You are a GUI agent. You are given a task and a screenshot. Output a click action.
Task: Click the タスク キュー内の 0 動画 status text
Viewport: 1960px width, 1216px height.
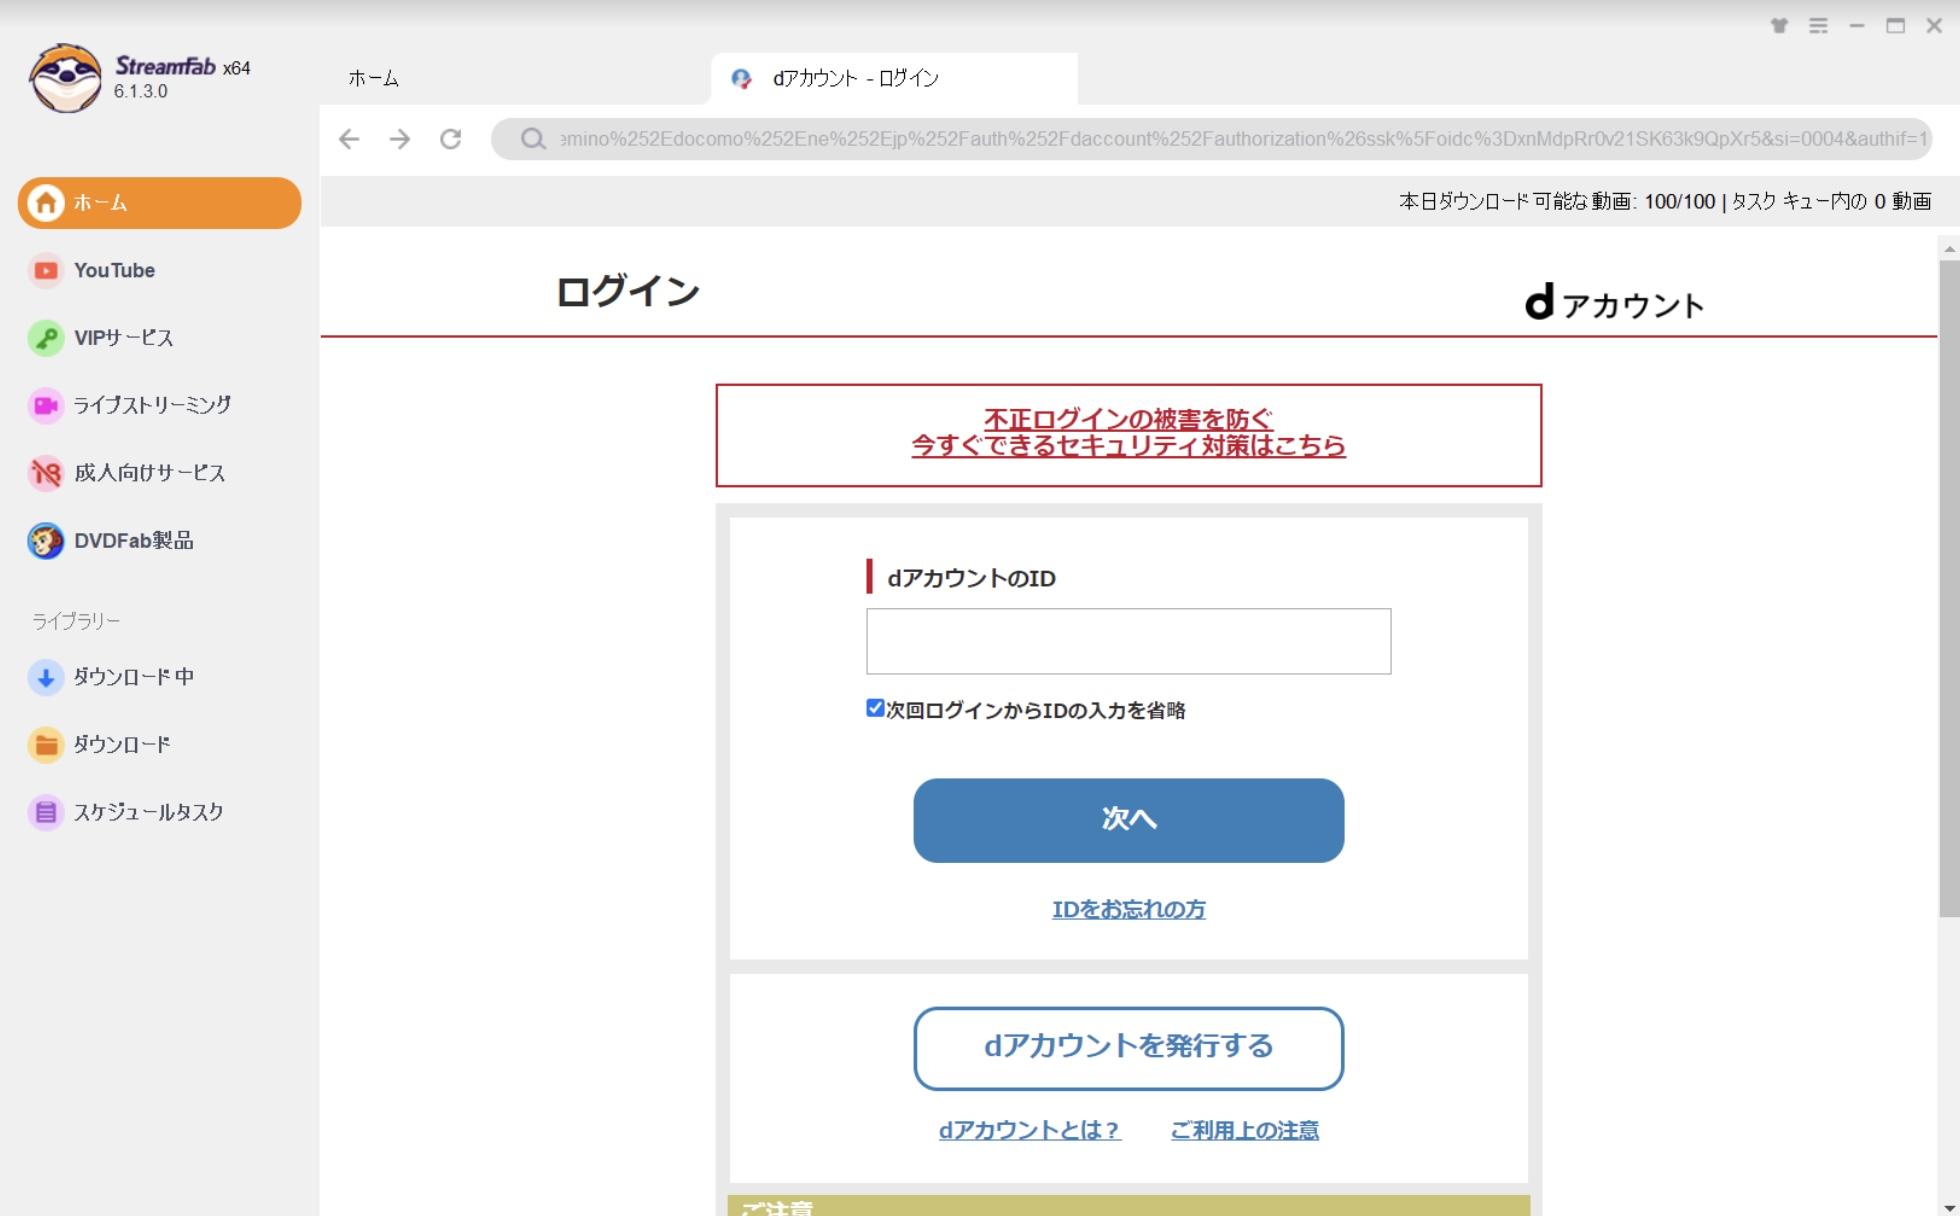[1831, 202]
